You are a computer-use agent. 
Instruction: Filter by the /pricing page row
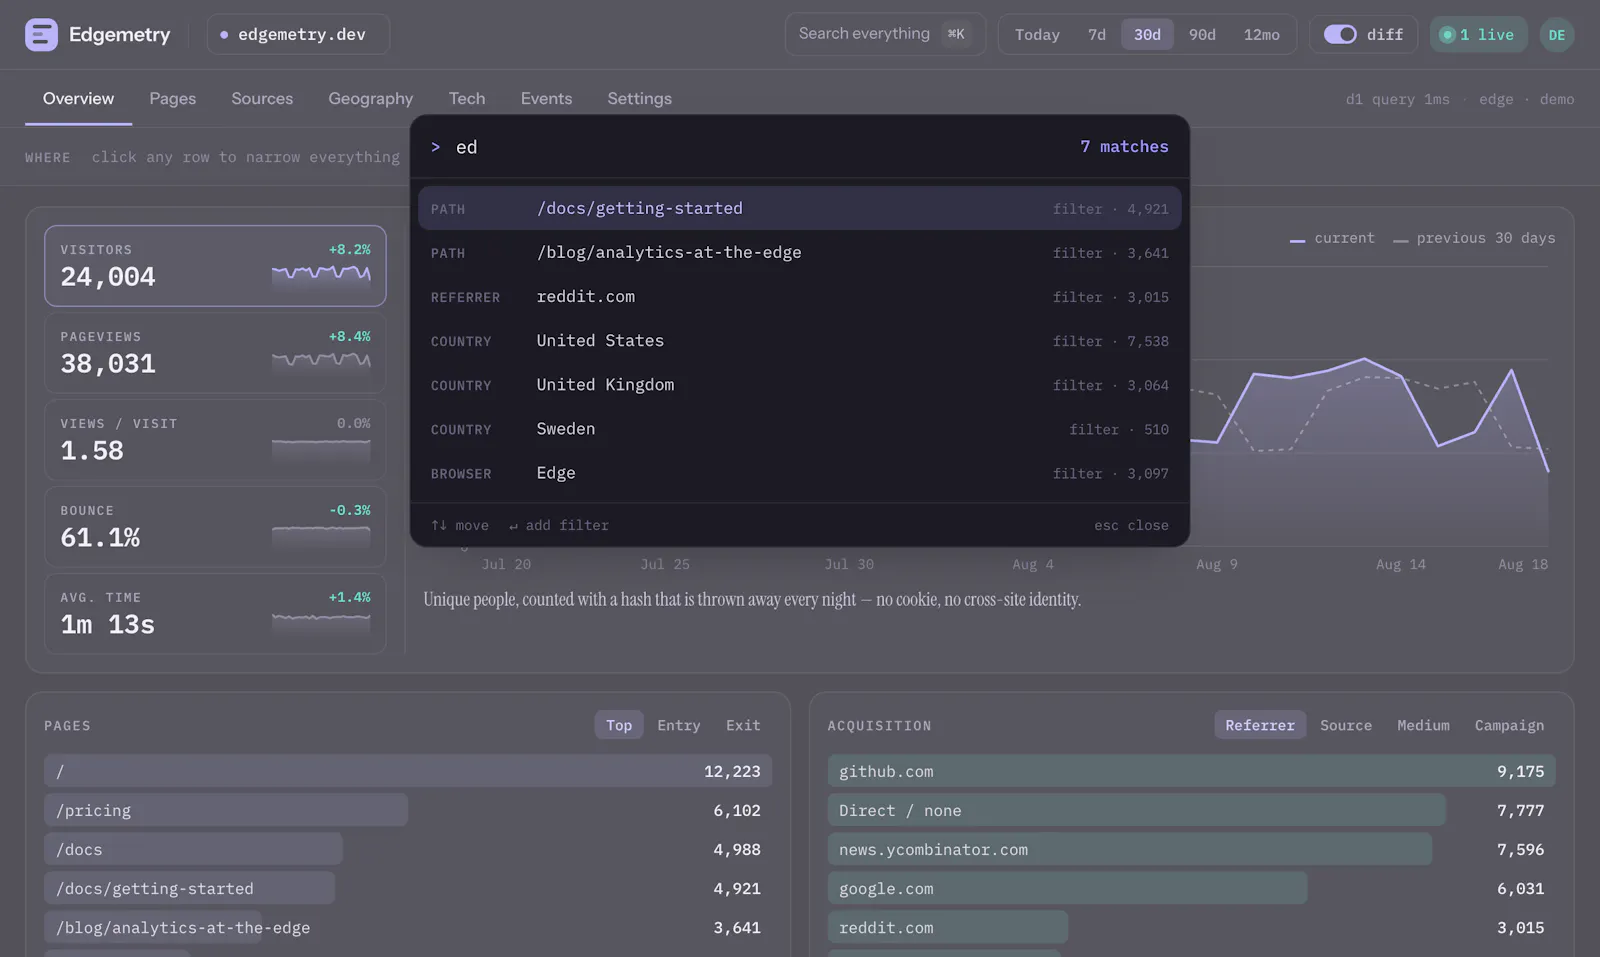tap(408, 811)
